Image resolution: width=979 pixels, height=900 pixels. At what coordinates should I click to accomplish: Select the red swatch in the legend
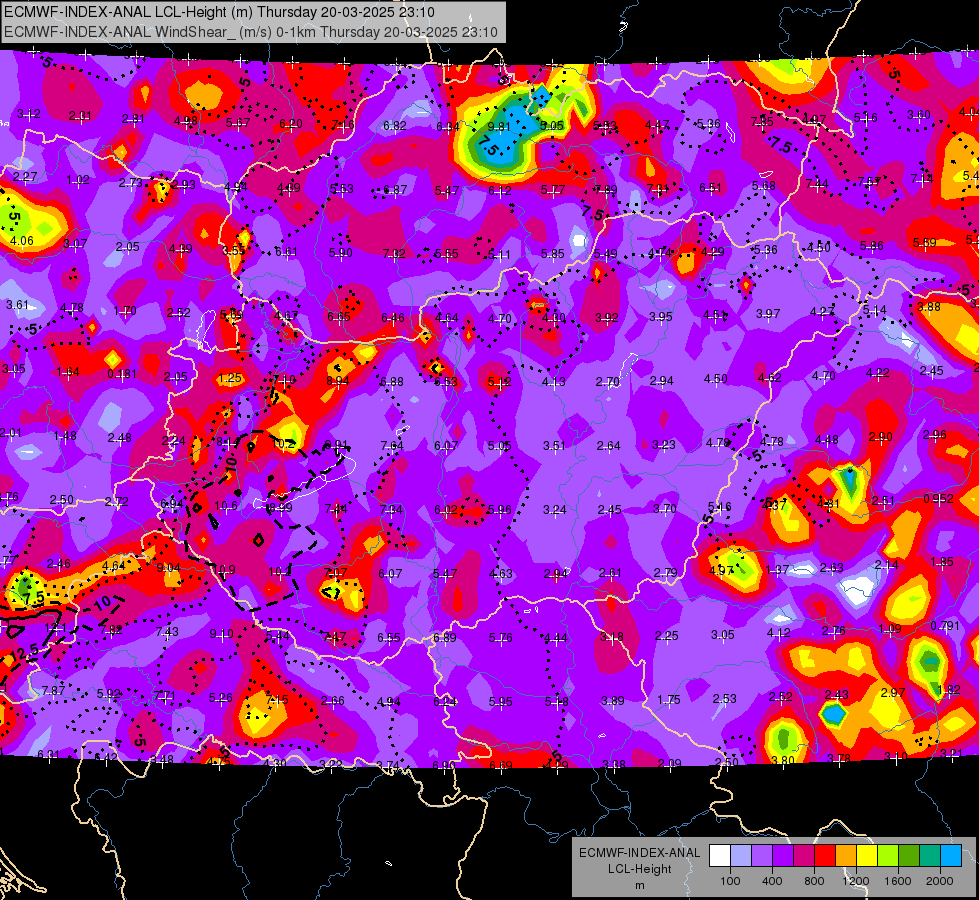825,856
